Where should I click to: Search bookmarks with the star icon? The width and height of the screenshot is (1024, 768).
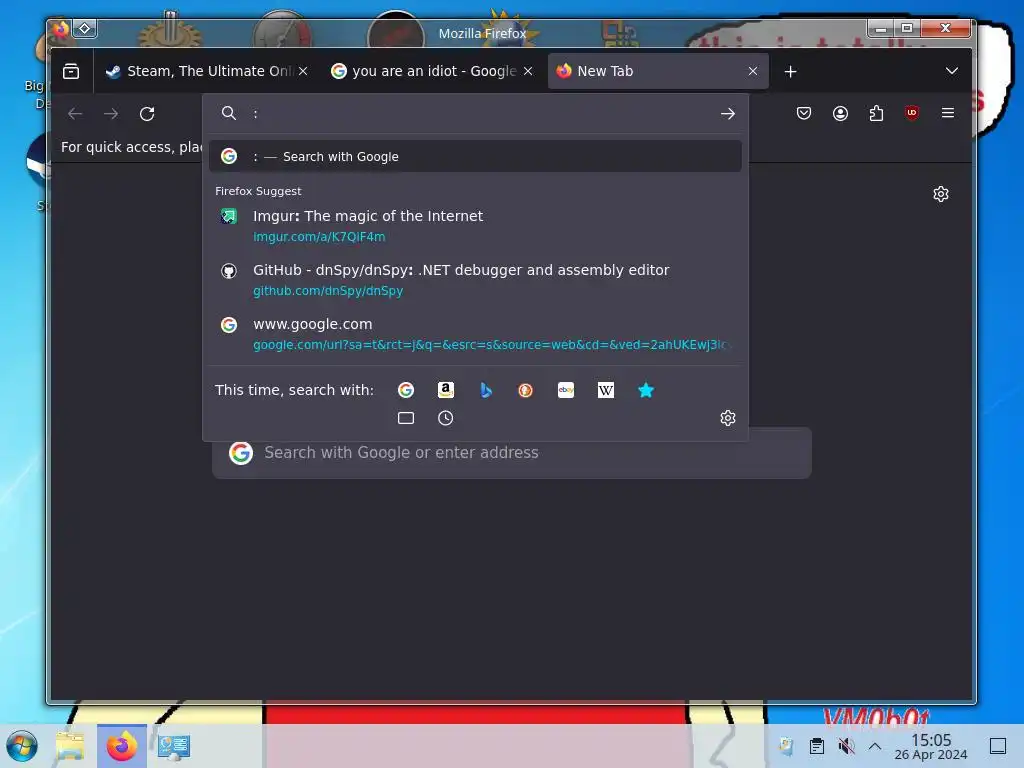pos(645,390)
